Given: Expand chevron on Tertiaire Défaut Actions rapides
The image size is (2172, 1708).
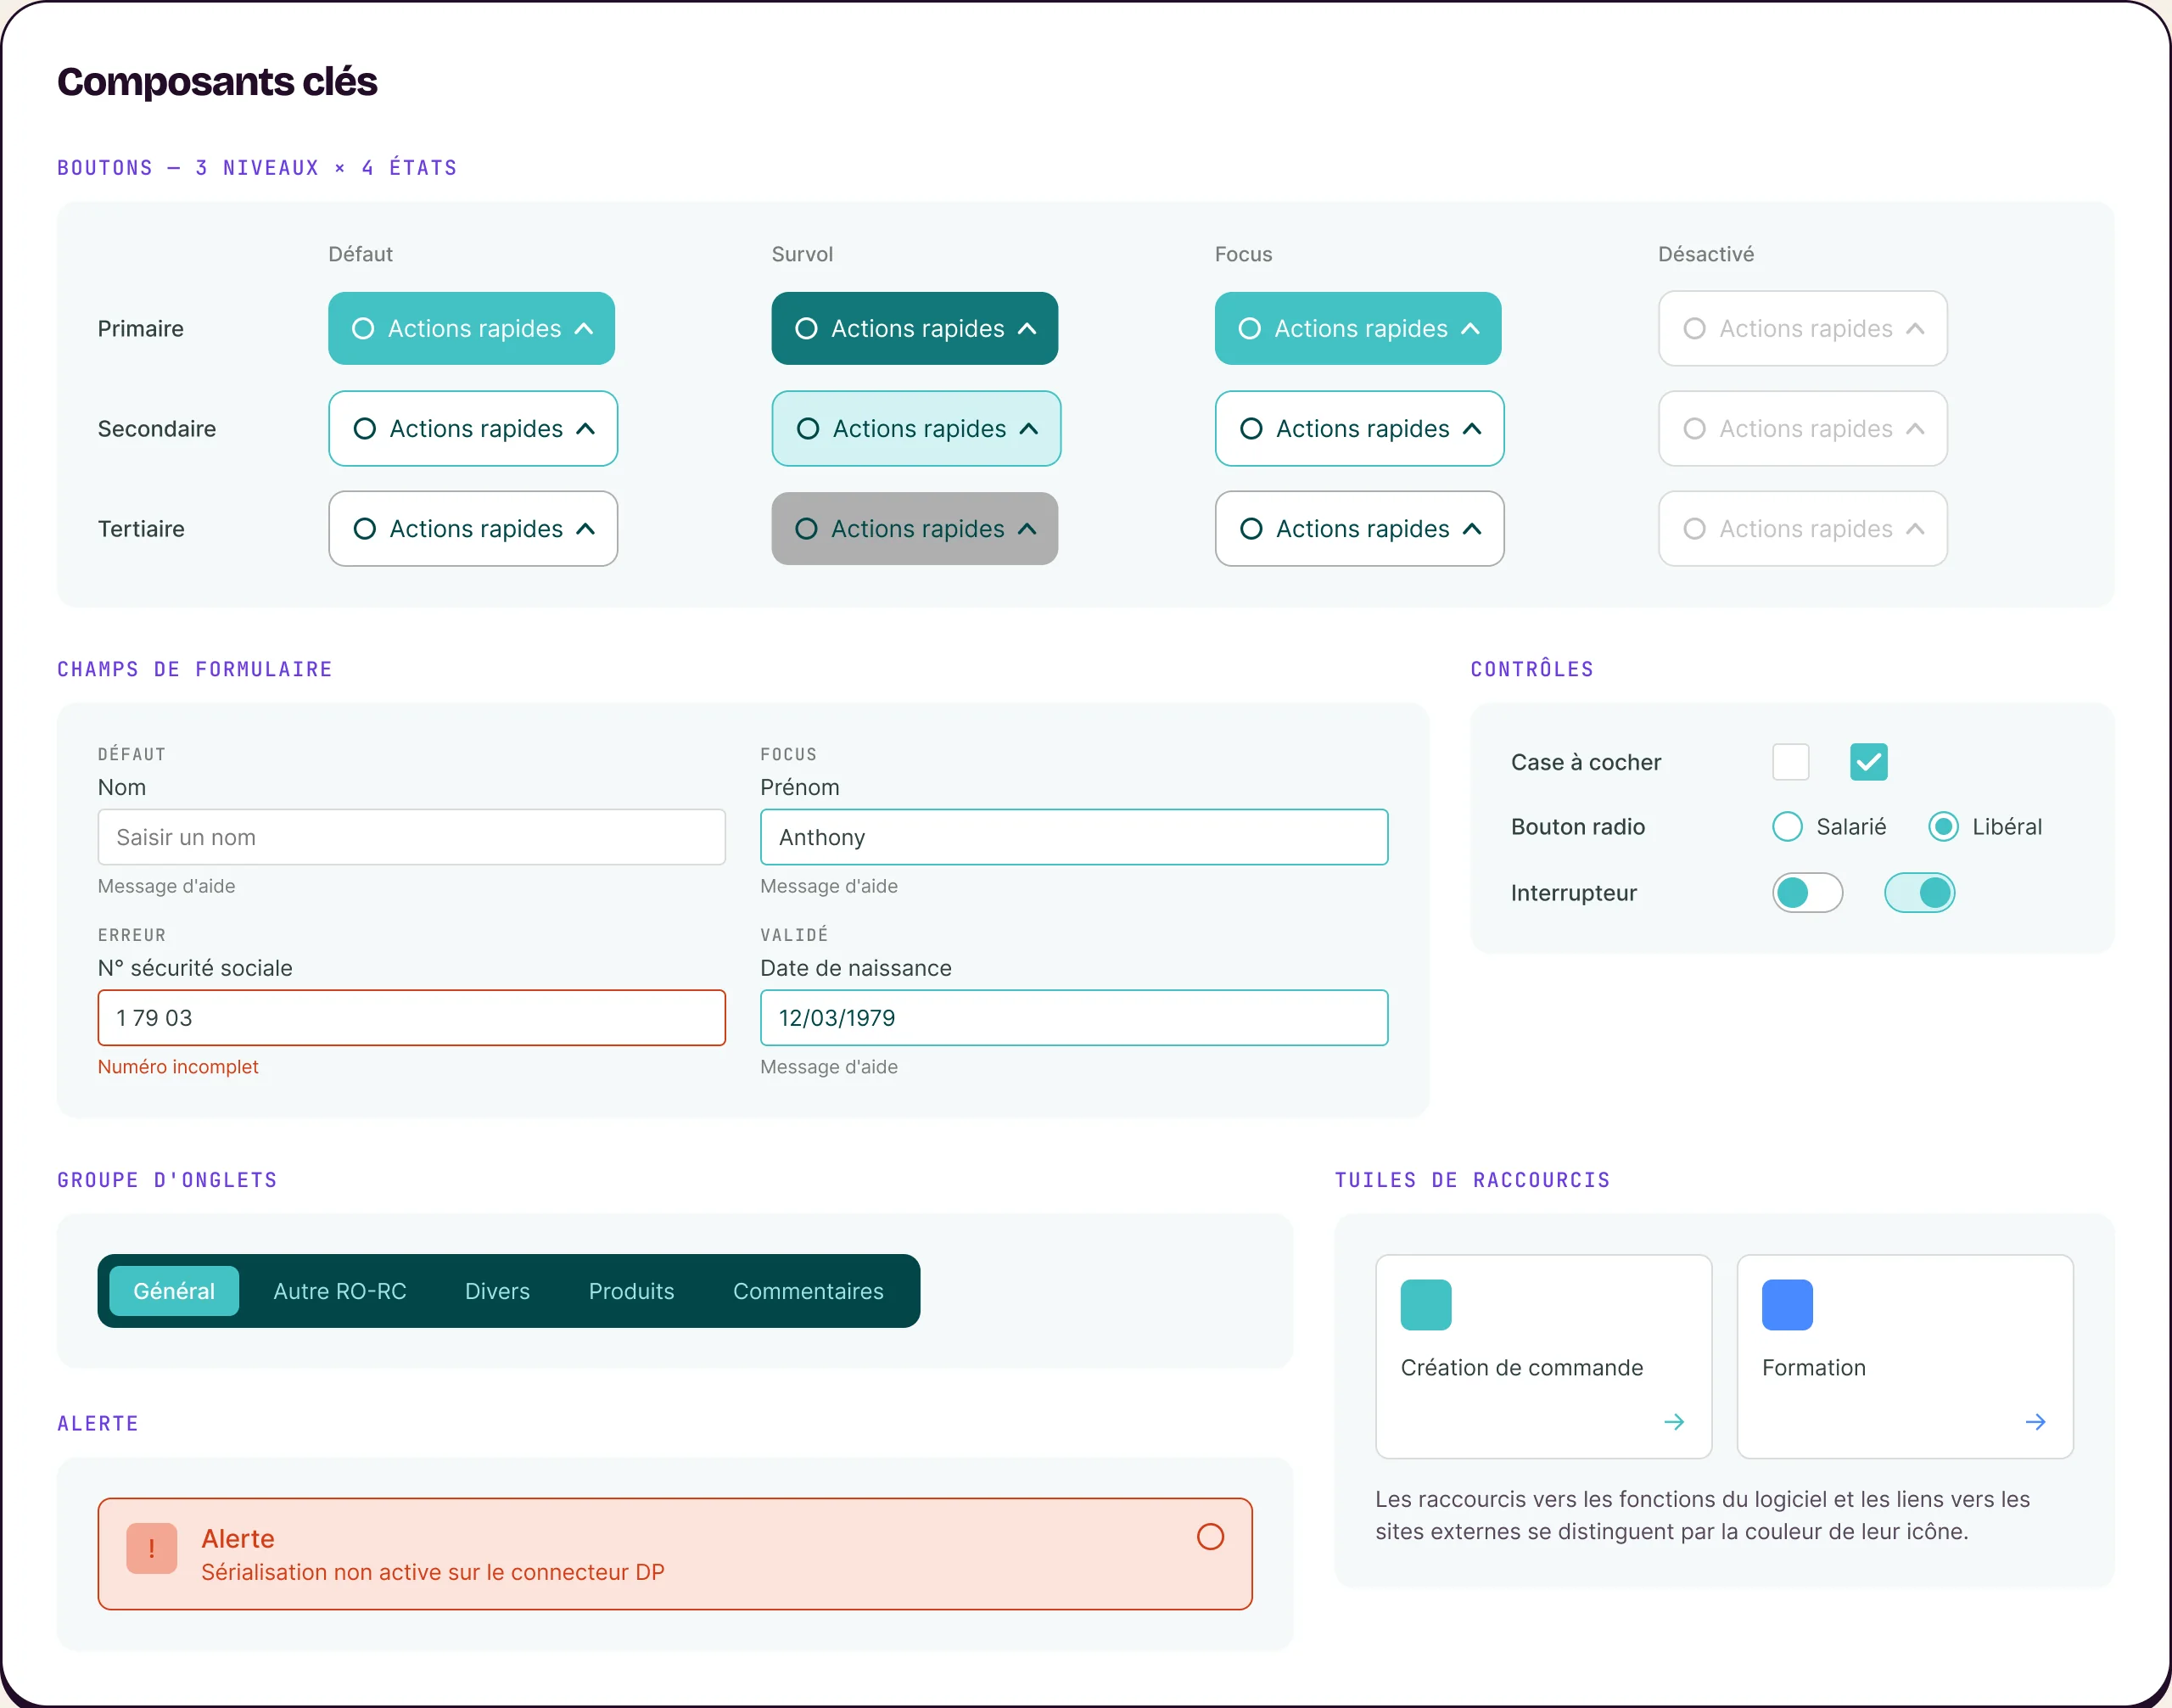Looking at the screenshot, I should click(x=586, y=529).
